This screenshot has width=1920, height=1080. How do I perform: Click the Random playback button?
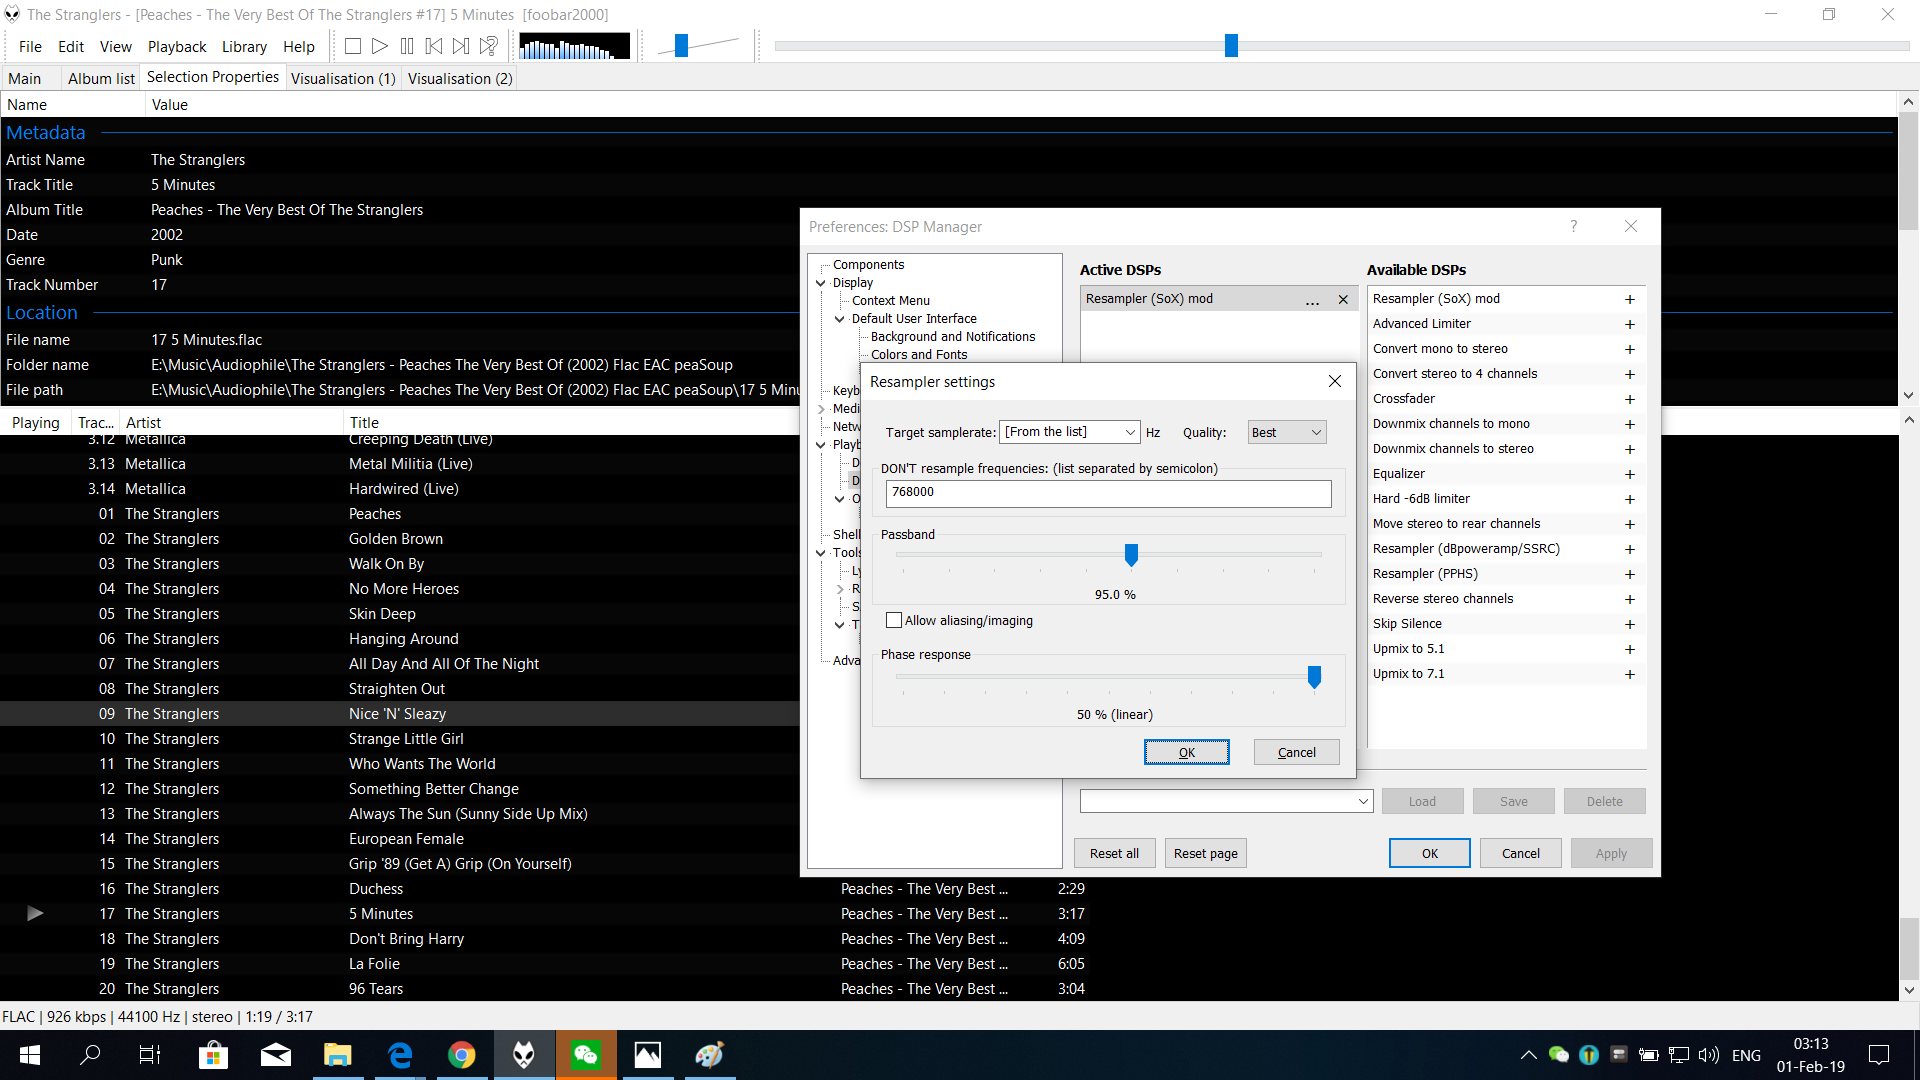(489, 46)
